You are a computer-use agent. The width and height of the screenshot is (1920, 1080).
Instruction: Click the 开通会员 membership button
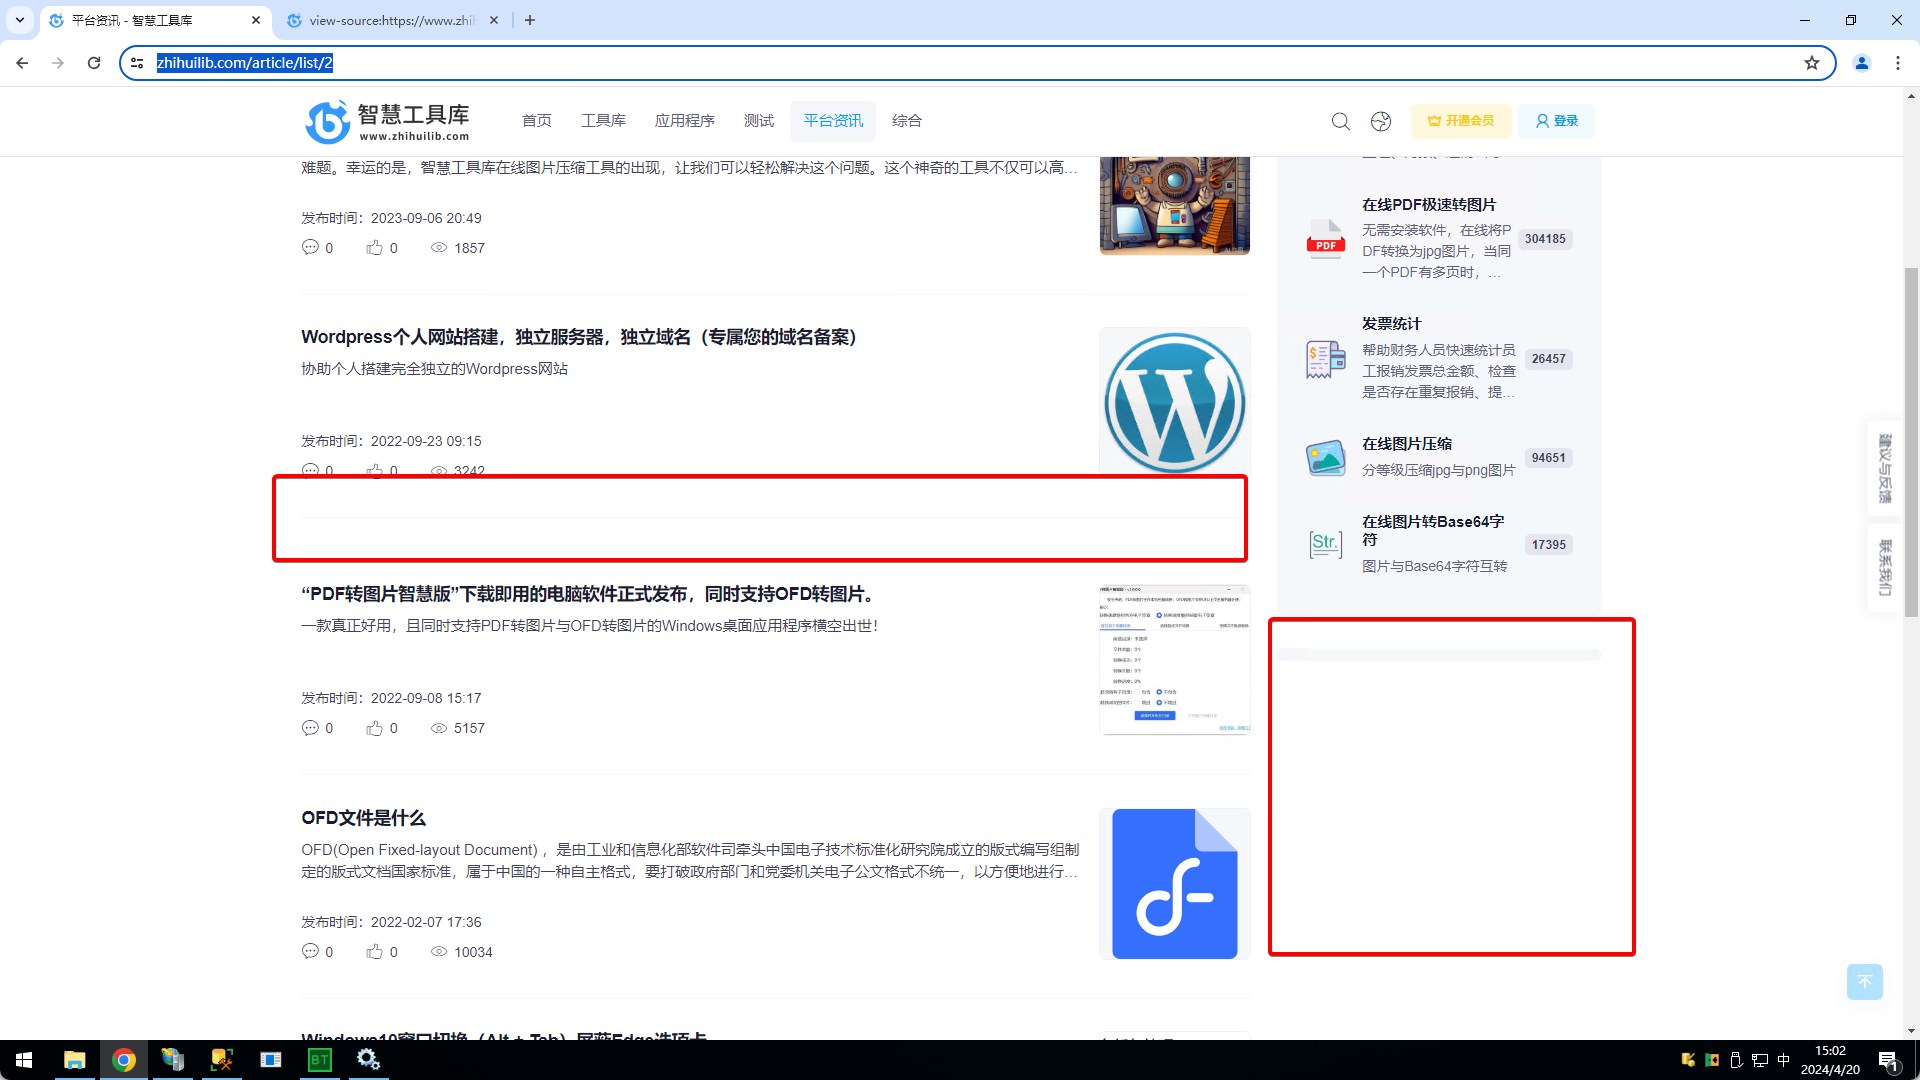[x=1461, y=121]
